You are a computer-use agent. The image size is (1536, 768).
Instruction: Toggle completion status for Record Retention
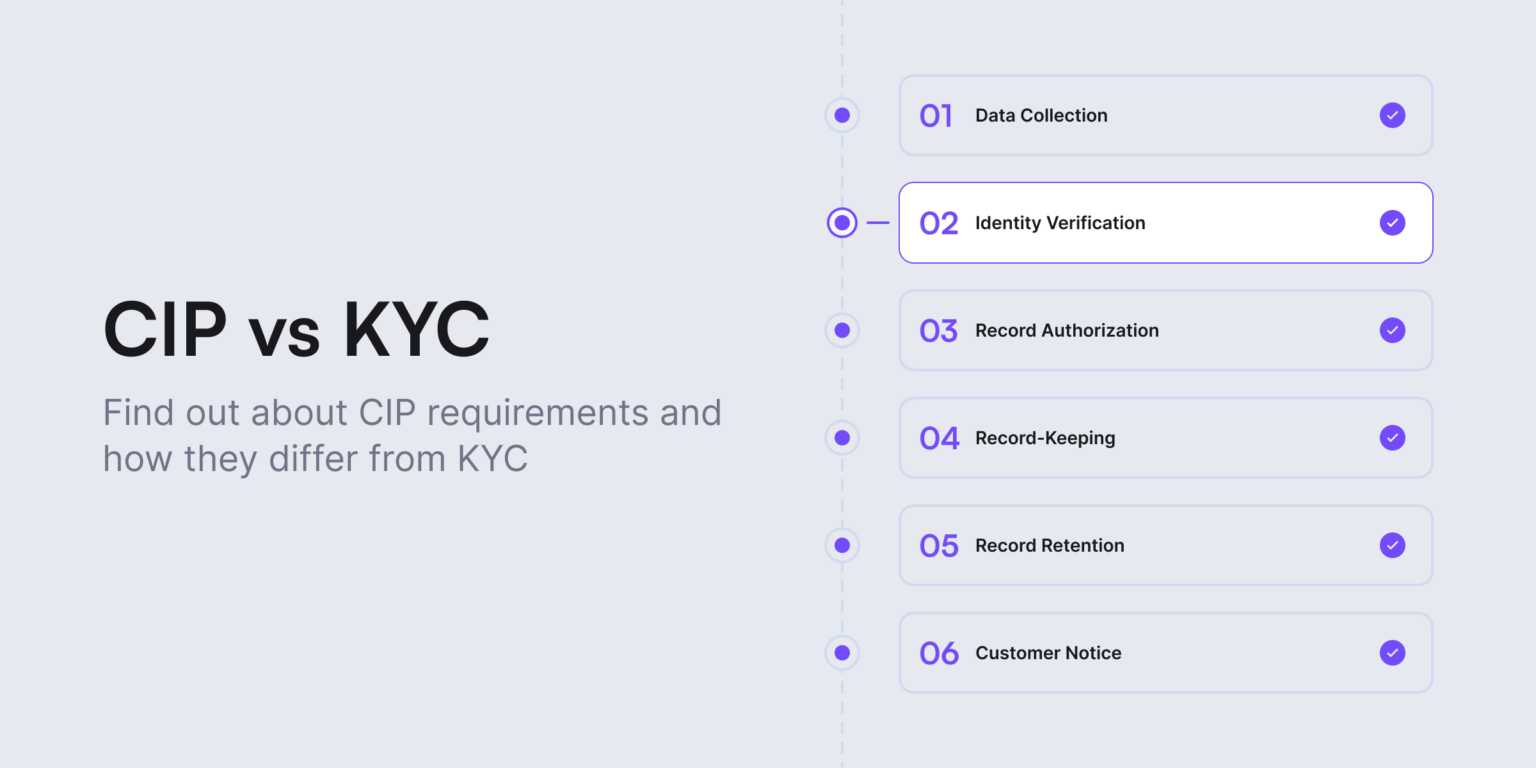pos(1392,545)
